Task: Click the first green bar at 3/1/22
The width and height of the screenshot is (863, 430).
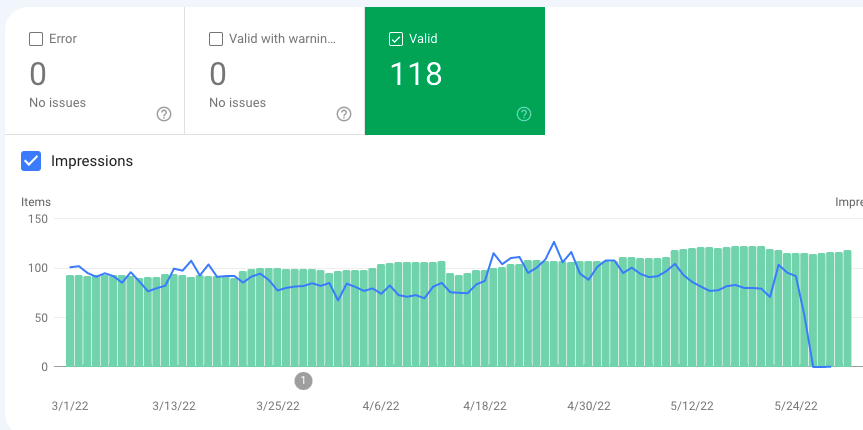Action: pos(70,321)
